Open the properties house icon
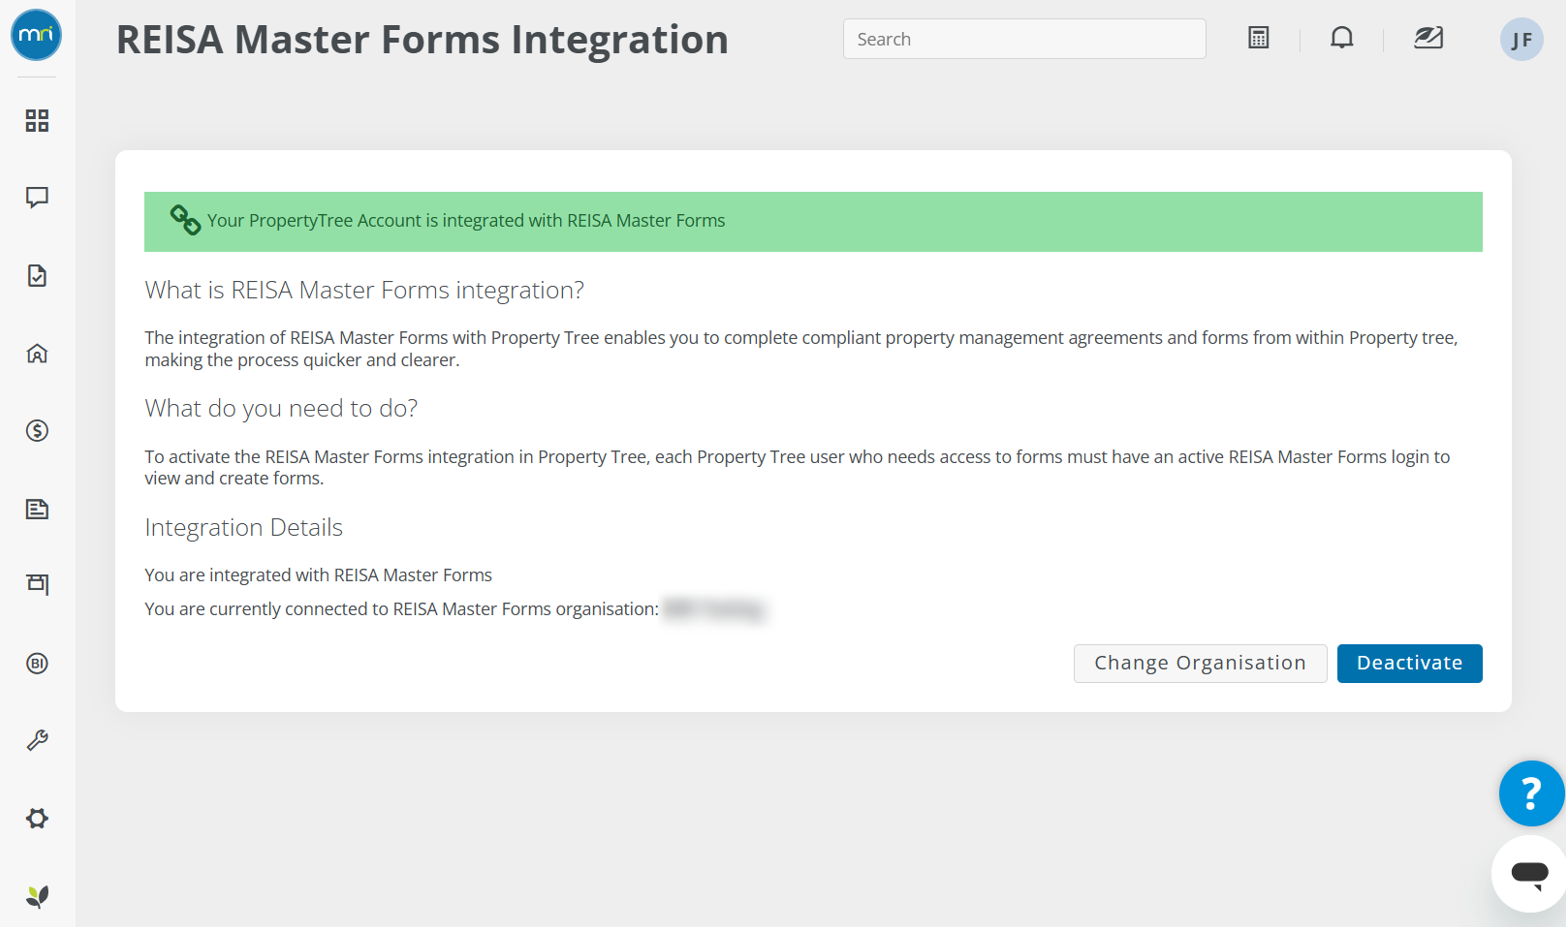This screenshot has height=927, width=1566. click(x=37, y=354)
